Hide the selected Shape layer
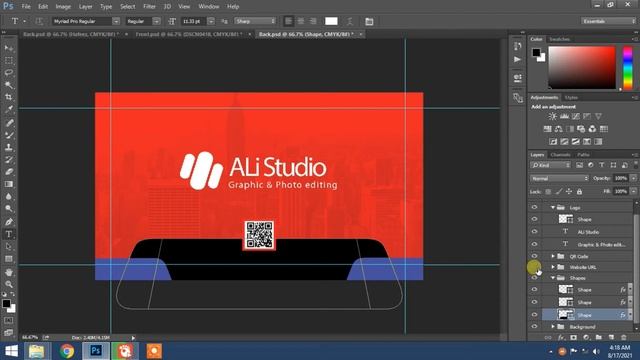 point(534,315)
